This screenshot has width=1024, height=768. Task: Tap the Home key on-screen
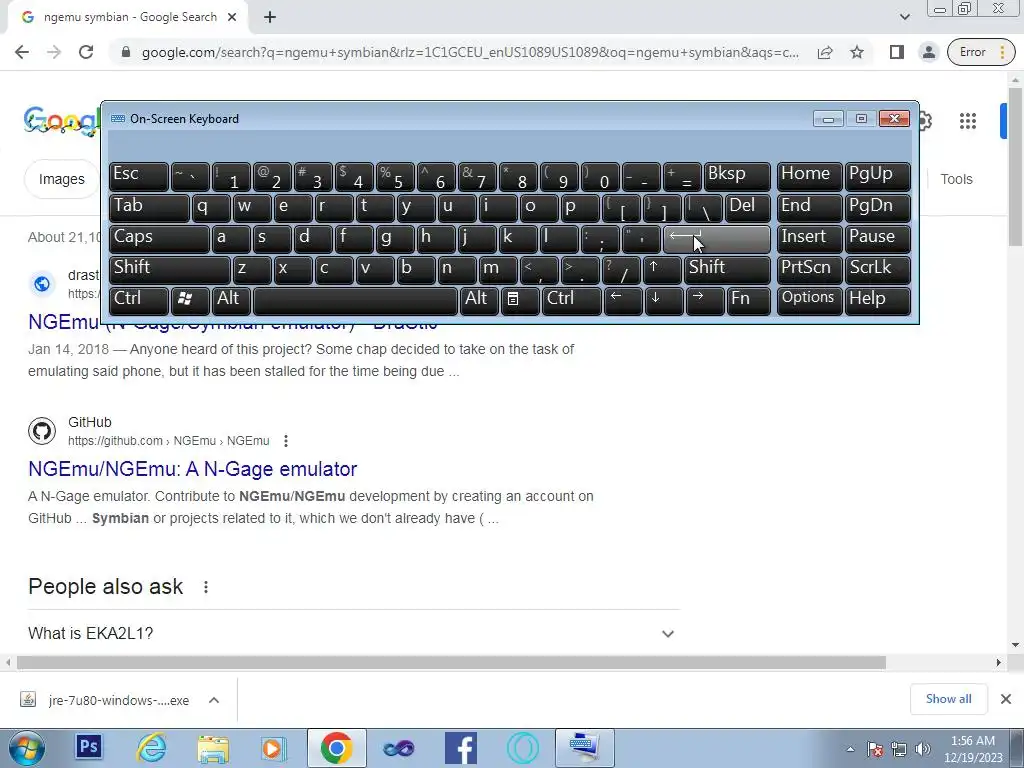click(x=809, y=176)
